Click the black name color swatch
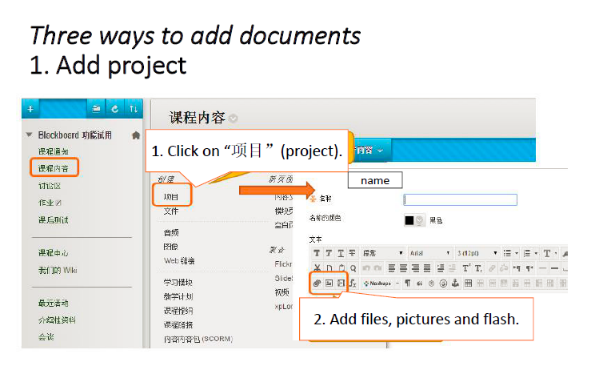The height and width of the screenshot is (366, 599). [409, 220]
